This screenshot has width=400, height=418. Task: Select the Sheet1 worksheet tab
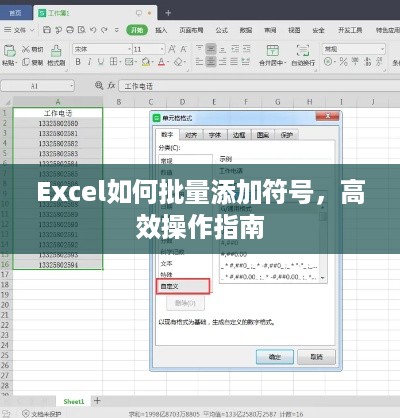(x=74, y=401)
